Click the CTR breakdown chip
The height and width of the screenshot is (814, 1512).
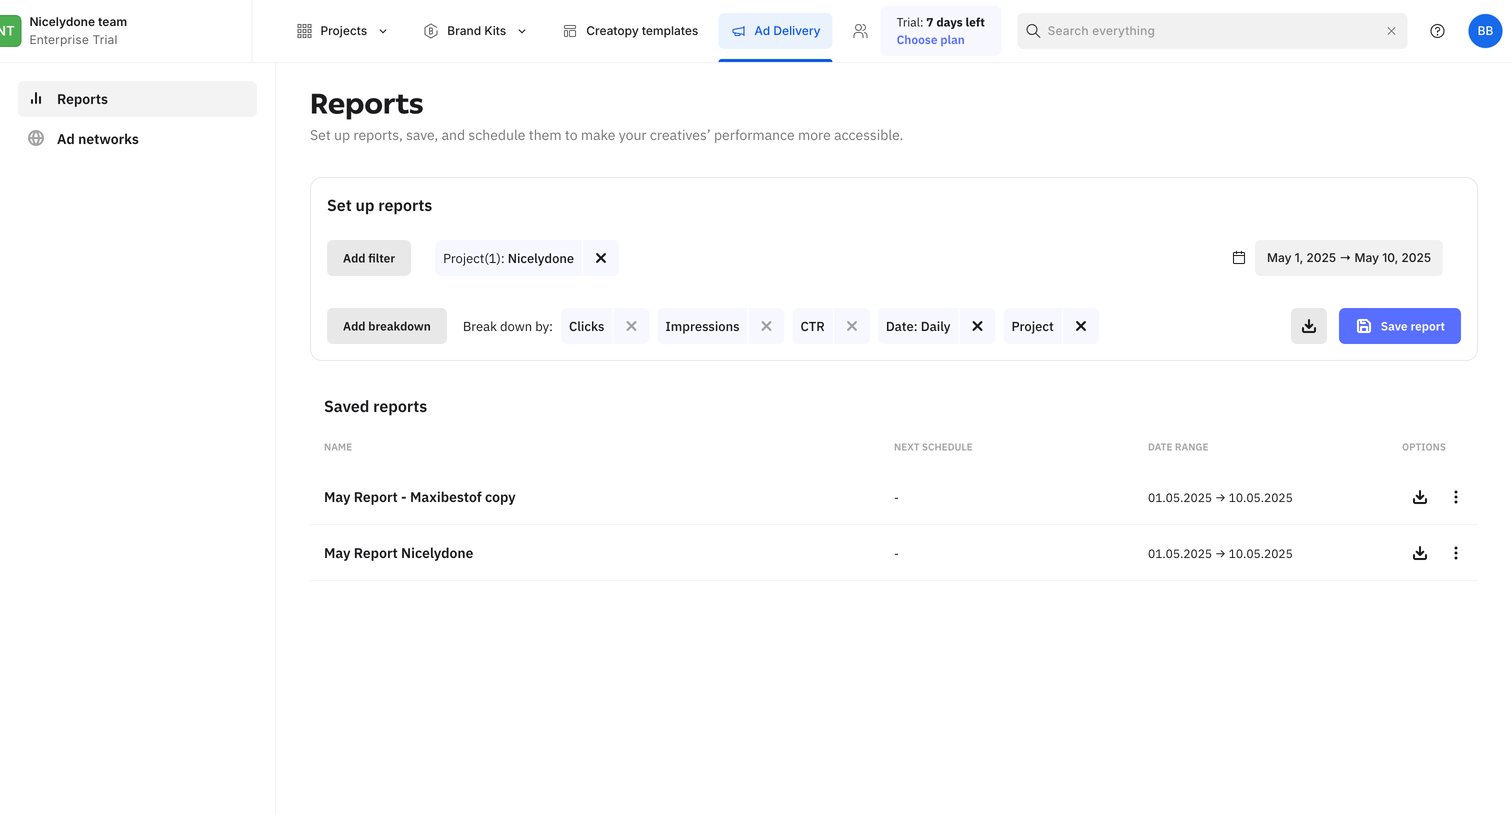tap(812, 326)
